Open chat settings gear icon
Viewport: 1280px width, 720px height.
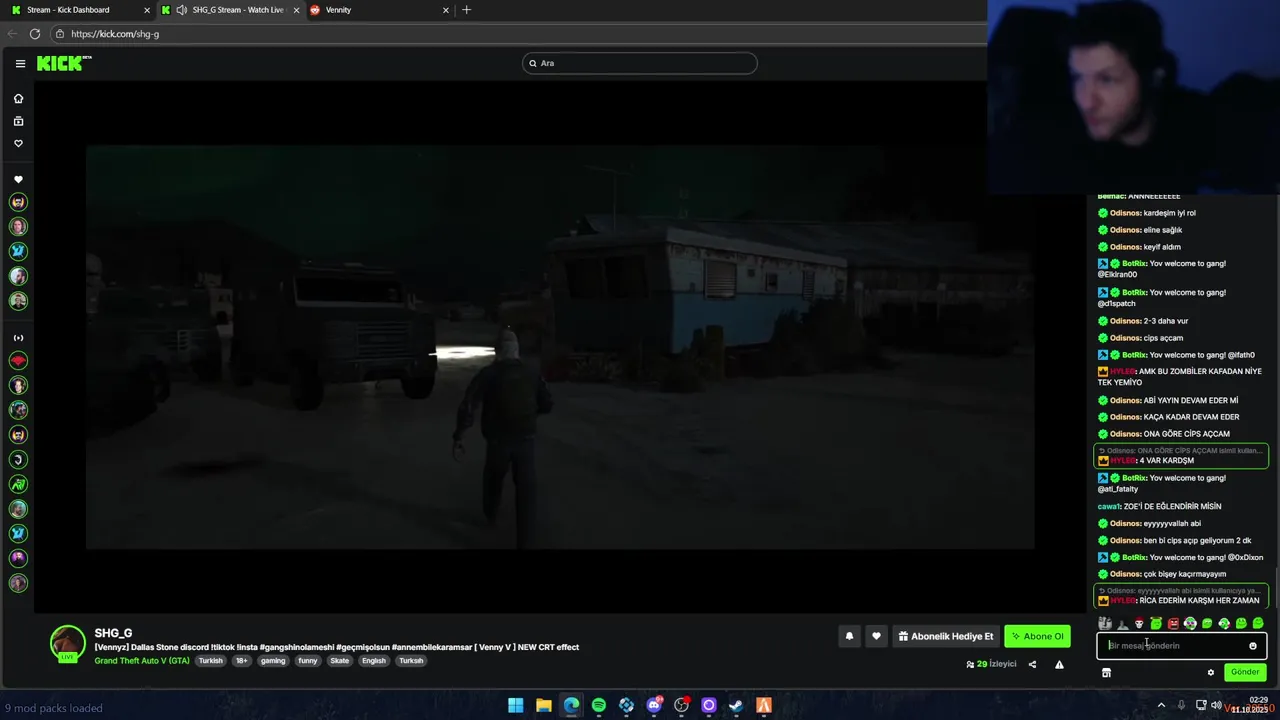[1210, 672]
